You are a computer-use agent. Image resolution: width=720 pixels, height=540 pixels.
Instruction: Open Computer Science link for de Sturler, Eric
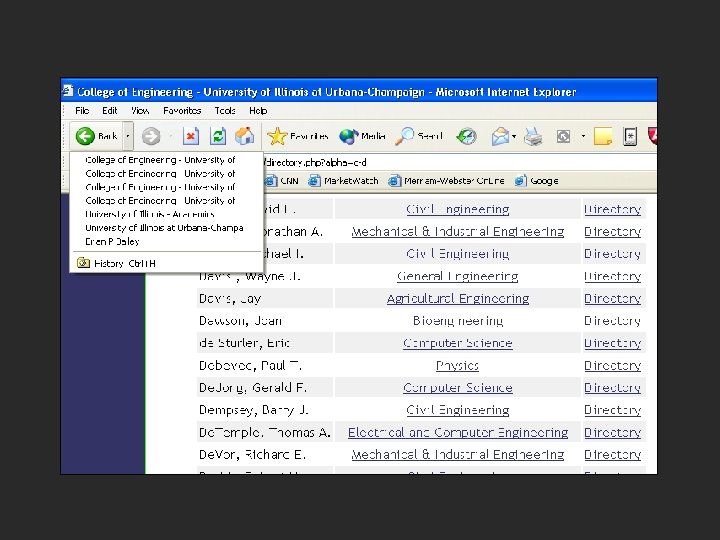(x=457, y=343)
